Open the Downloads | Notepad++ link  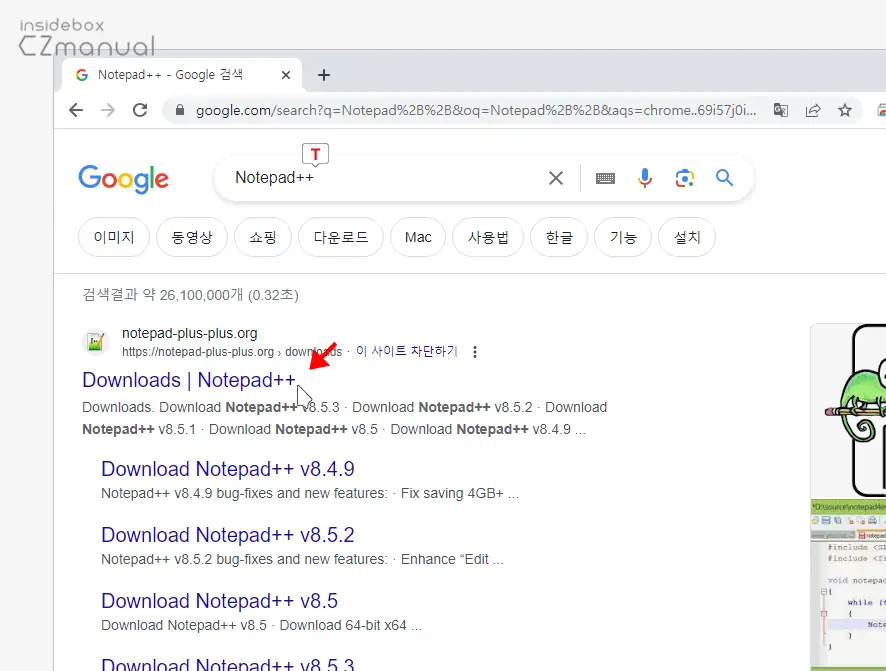pyautogui.click(x=191, y=380)
